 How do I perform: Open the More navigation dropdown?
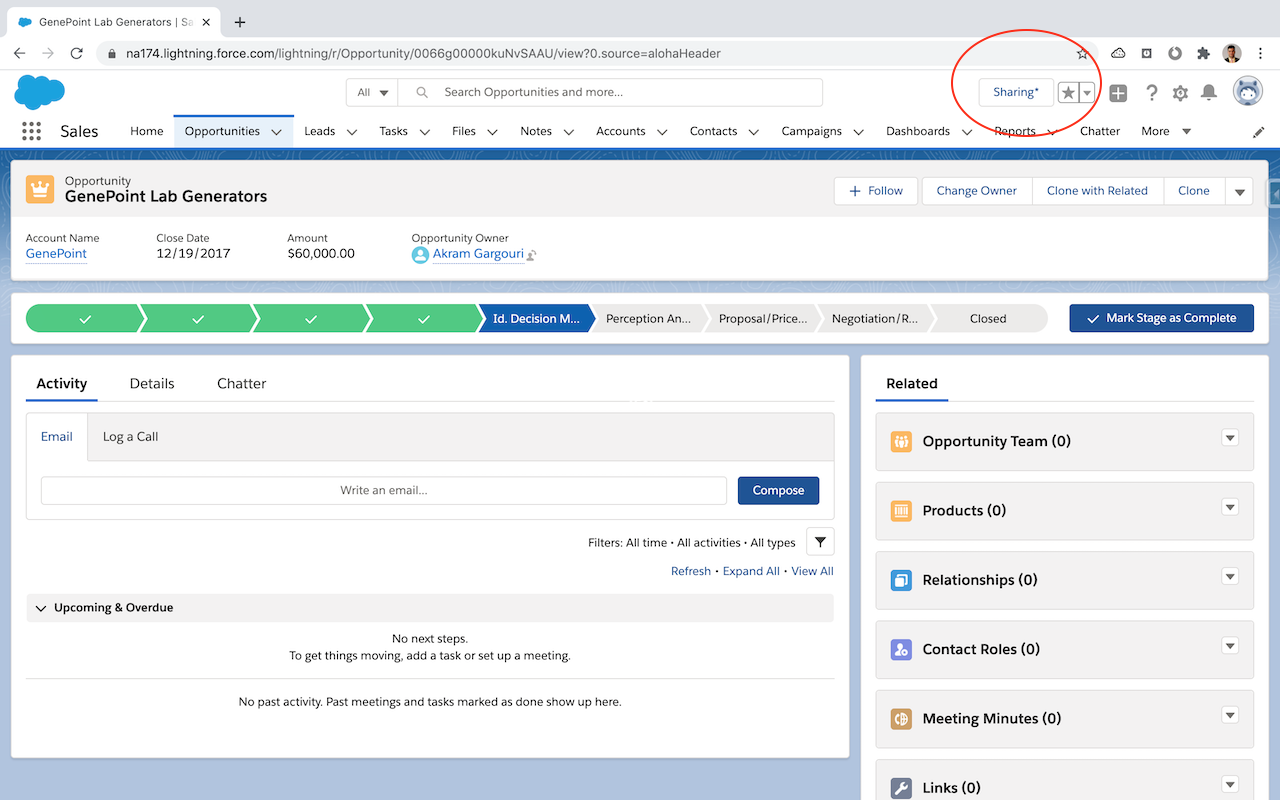[x=1166, y=131]
